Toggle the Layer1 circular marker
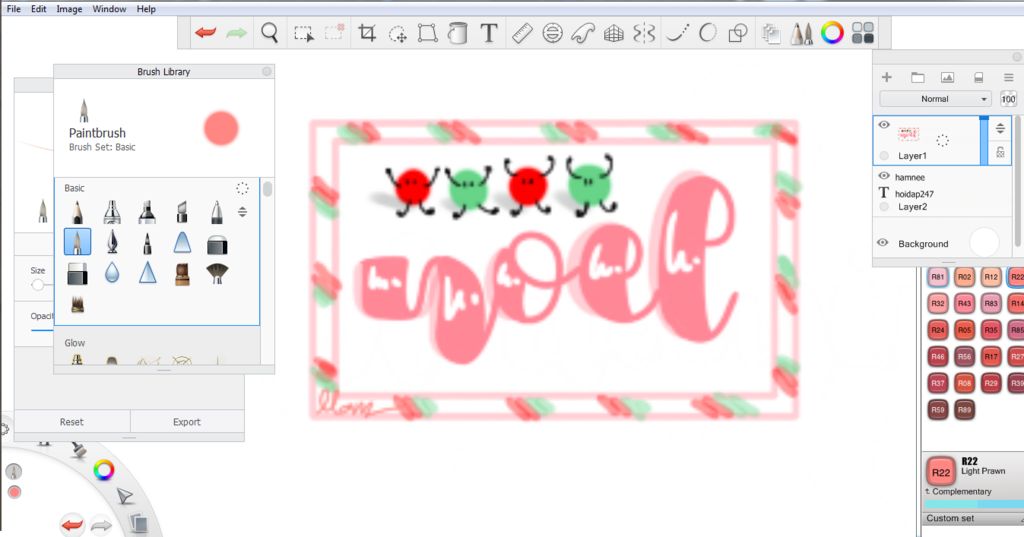The height and width of the screenshot is (537, 1024). (884, 155)
